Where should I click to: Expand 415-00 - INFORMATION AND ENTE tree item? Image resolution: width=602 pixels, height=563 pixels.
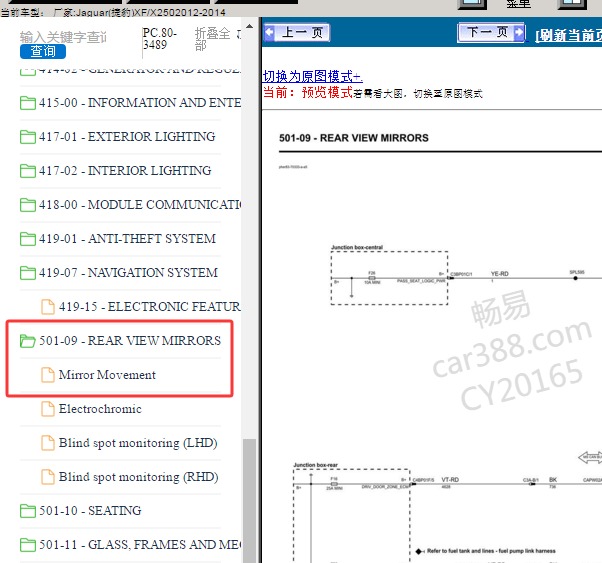click(x=140, y=103)
